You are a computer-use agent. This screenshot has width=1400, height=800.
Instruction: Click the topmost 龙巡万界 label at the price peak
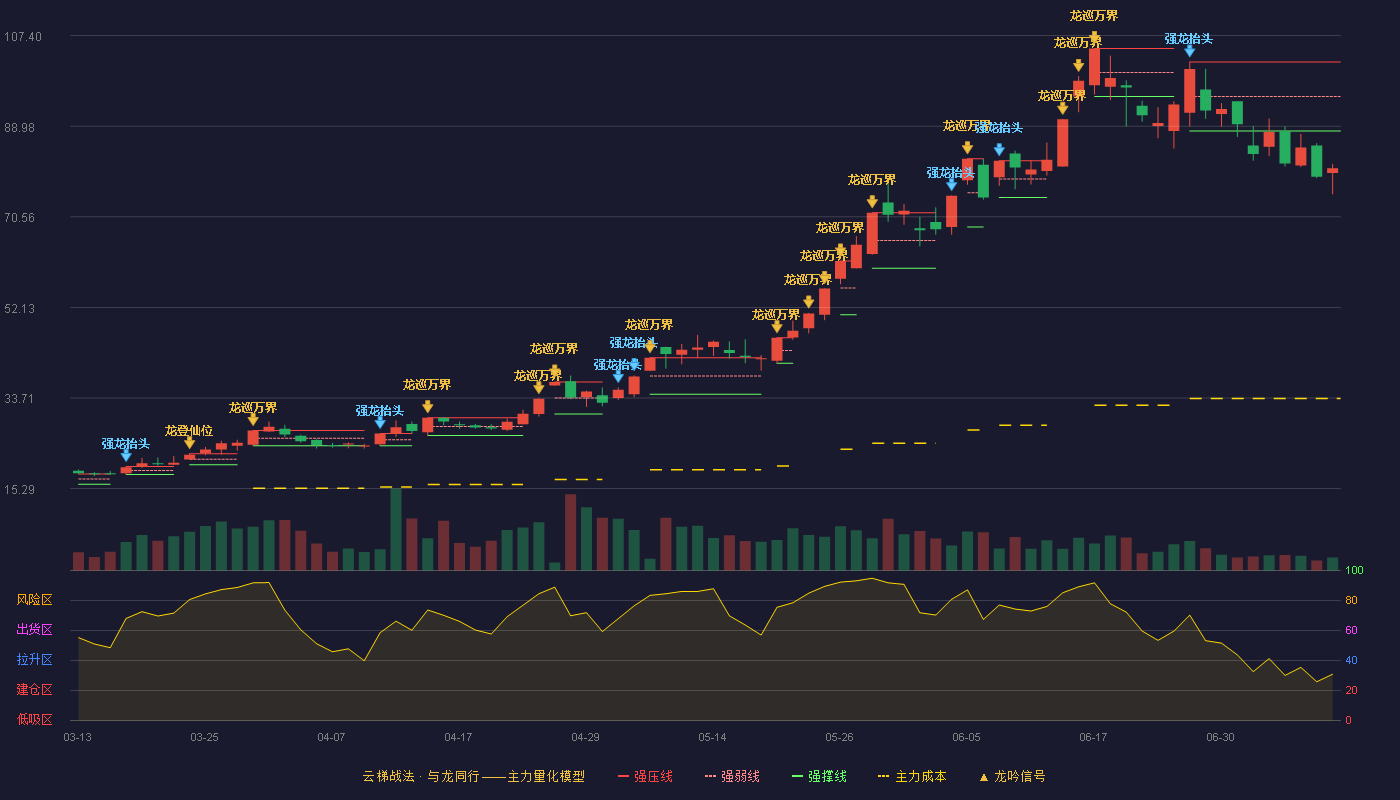pyautogui.click(x=1094, y=16)
